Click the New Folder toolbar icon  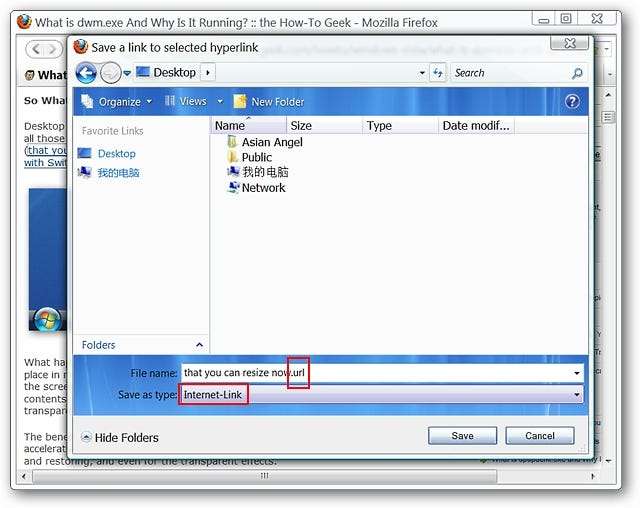240,102
